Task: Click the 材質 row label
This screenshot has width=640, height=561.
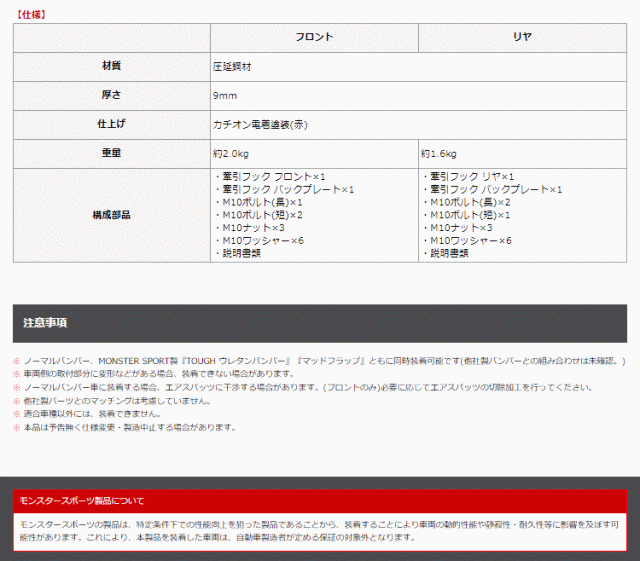Action: pyautogui.click(x=111, y=66)
